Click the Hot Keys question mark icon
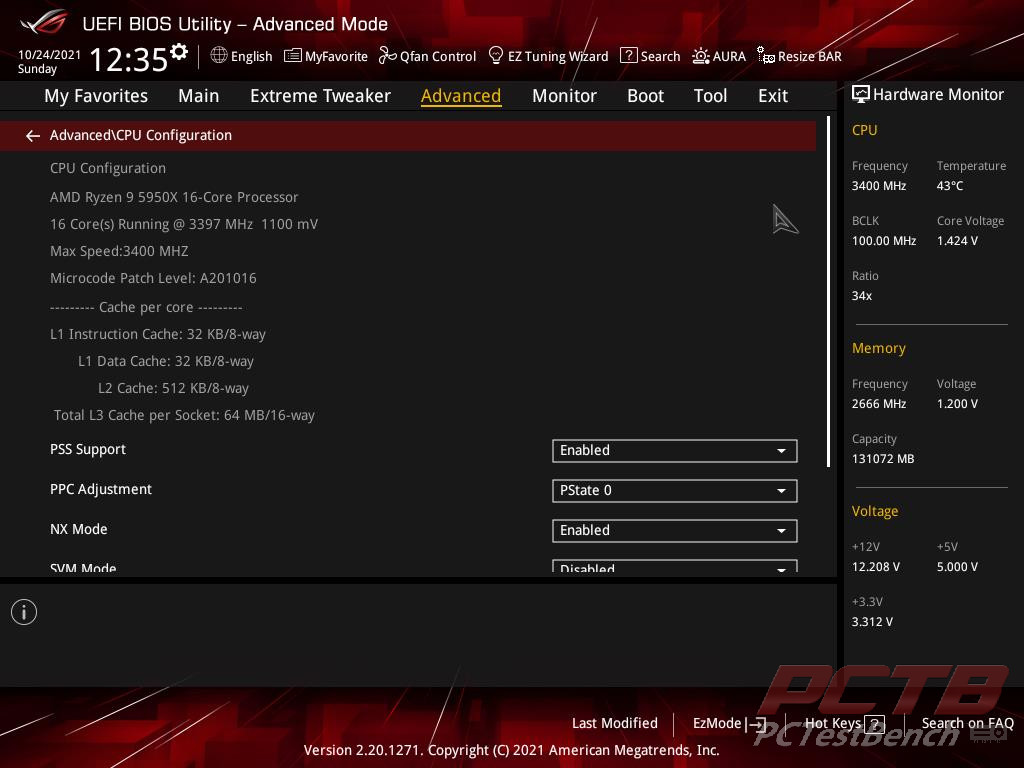Image resolution: width=1024 pixels, height=768 pixels. (874, 724)
